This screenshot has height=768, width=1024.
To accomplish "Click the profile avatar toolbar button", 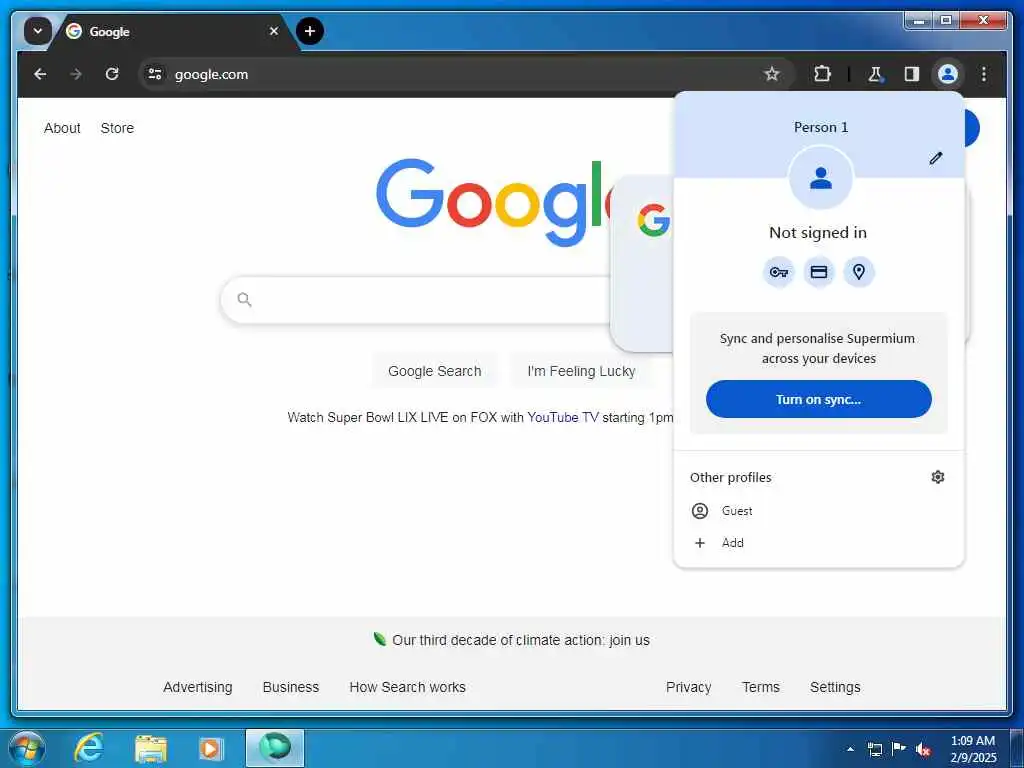I will coord(948,74).
